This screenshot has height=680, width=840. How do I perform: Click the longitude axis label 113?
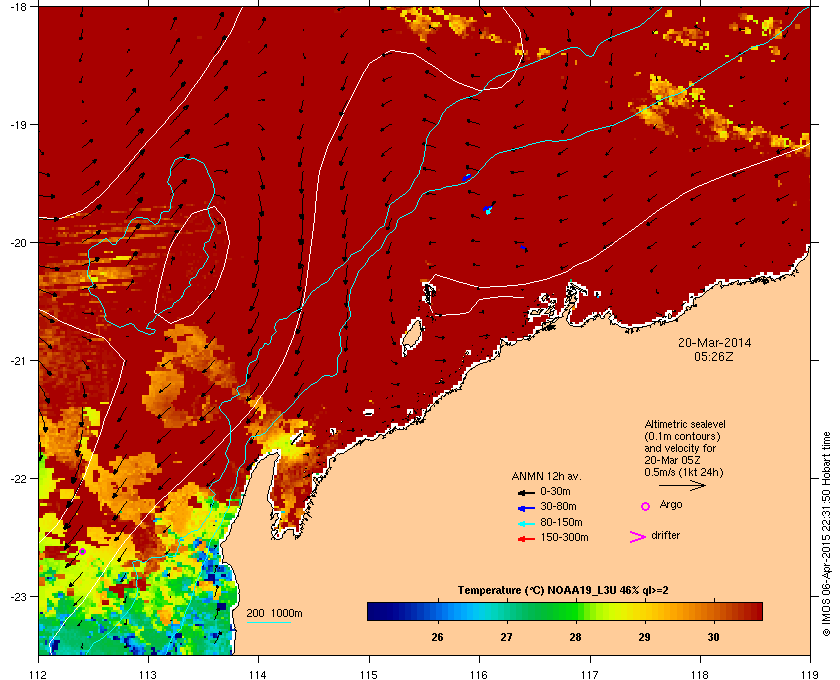pos(148,675)
